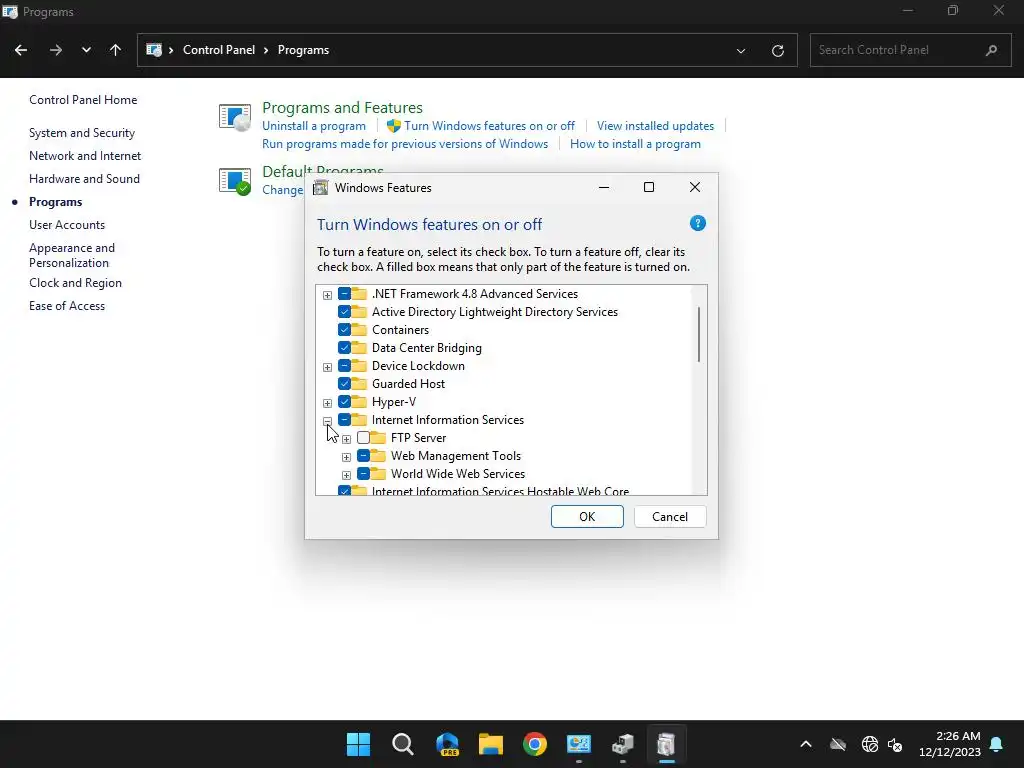This screenshot has height=768, width=1024.
Task: Open System and Security category
Action: tap(82, 133)
